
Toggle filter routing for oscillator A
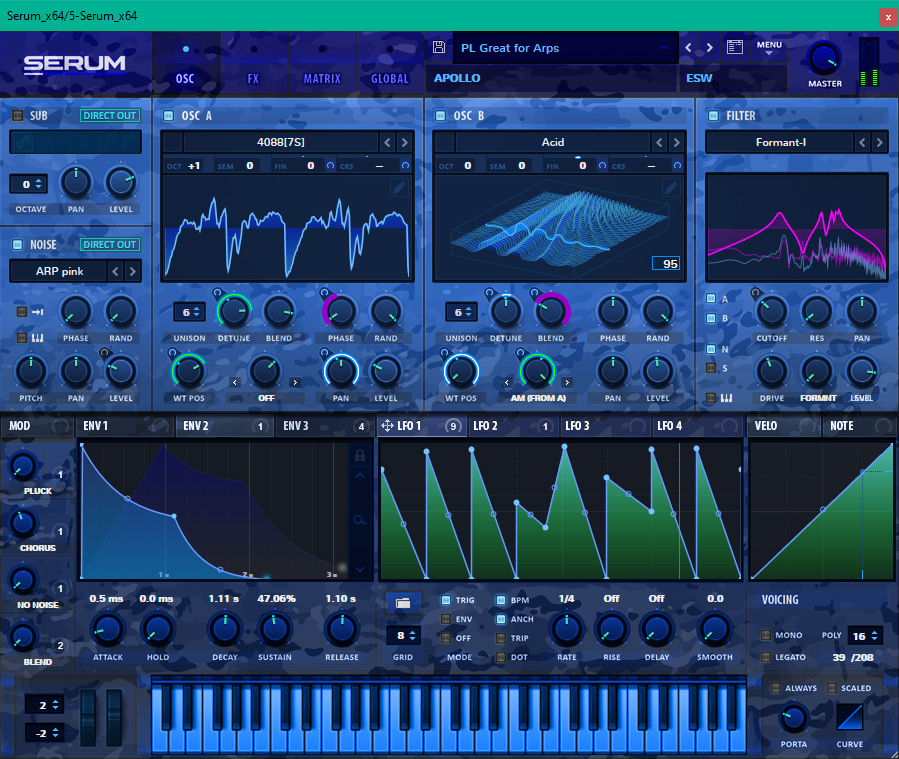coord(711,298)
